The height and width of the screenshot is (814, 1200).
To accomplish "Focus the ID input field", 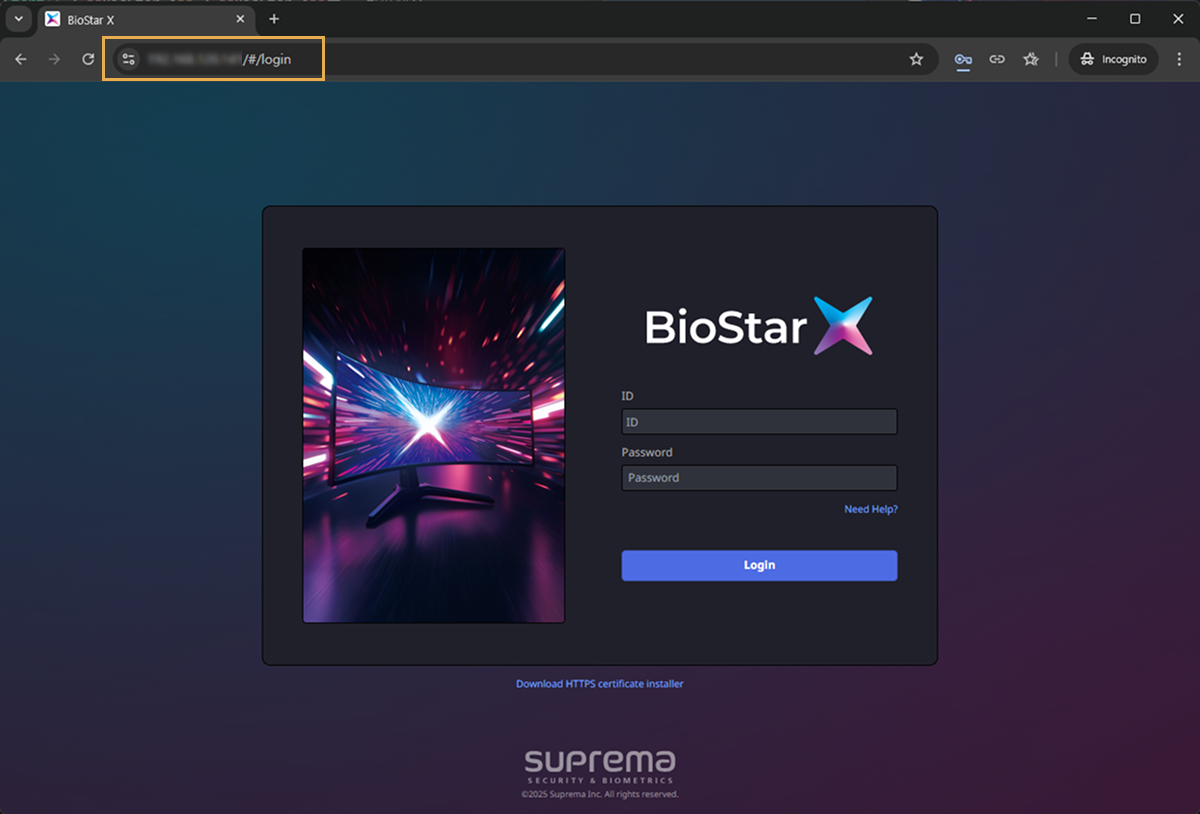I will (x=759, y=422).
